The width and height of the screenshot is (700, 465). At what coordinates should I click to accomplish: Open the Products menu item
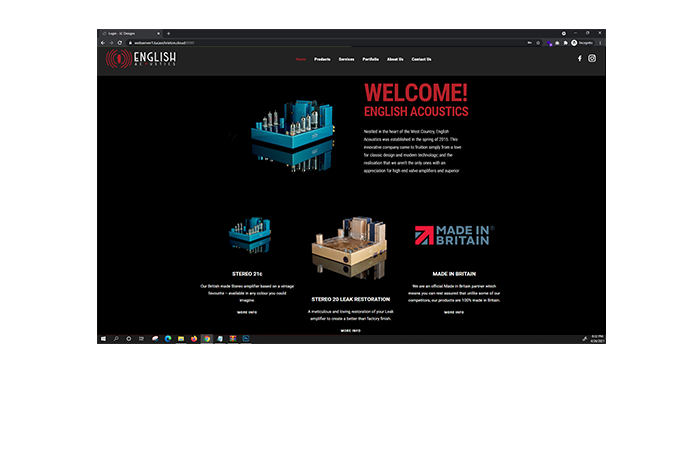pos(322,59)
